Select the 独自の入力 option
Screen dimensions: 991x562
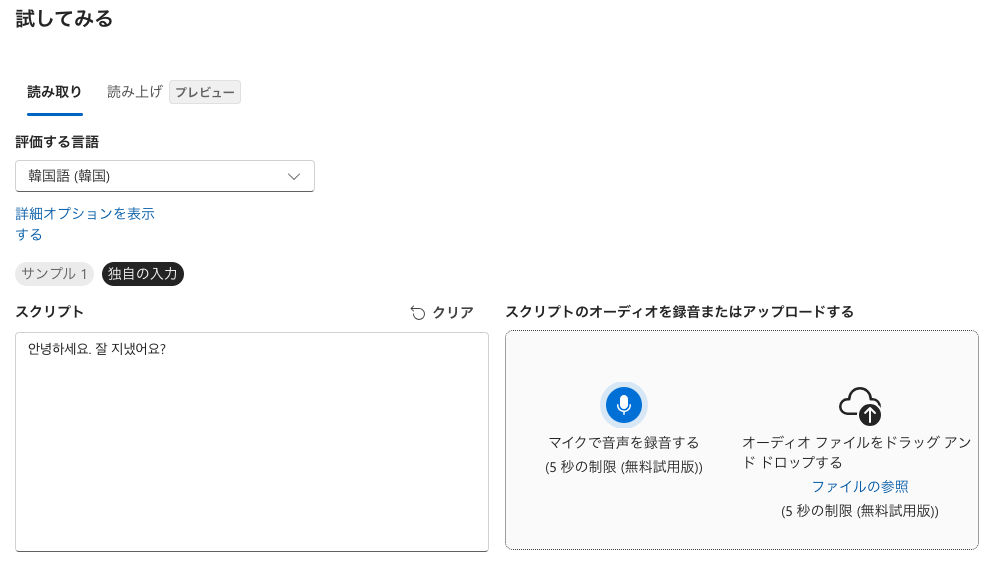[x=143, y=274]
